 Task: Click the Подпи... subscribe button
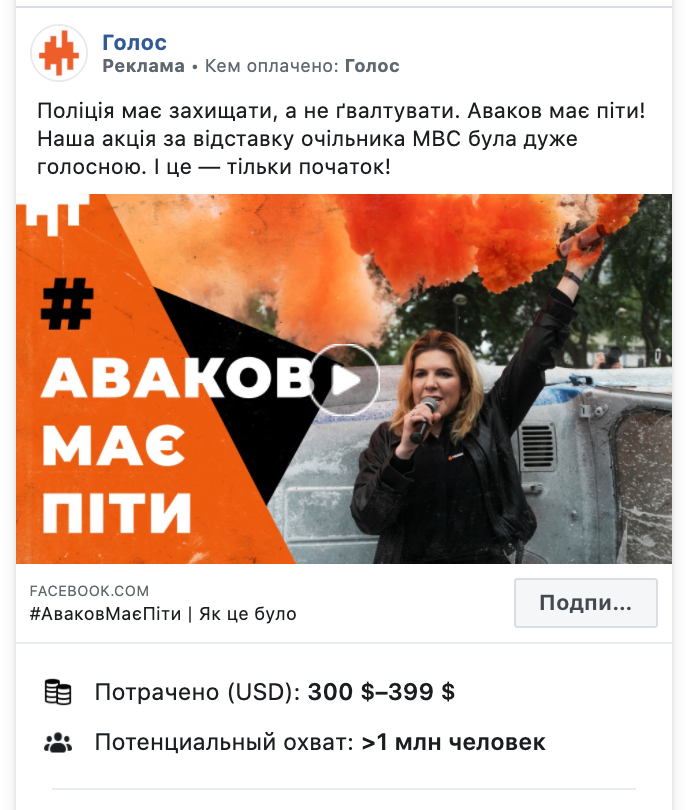[586, 603]
